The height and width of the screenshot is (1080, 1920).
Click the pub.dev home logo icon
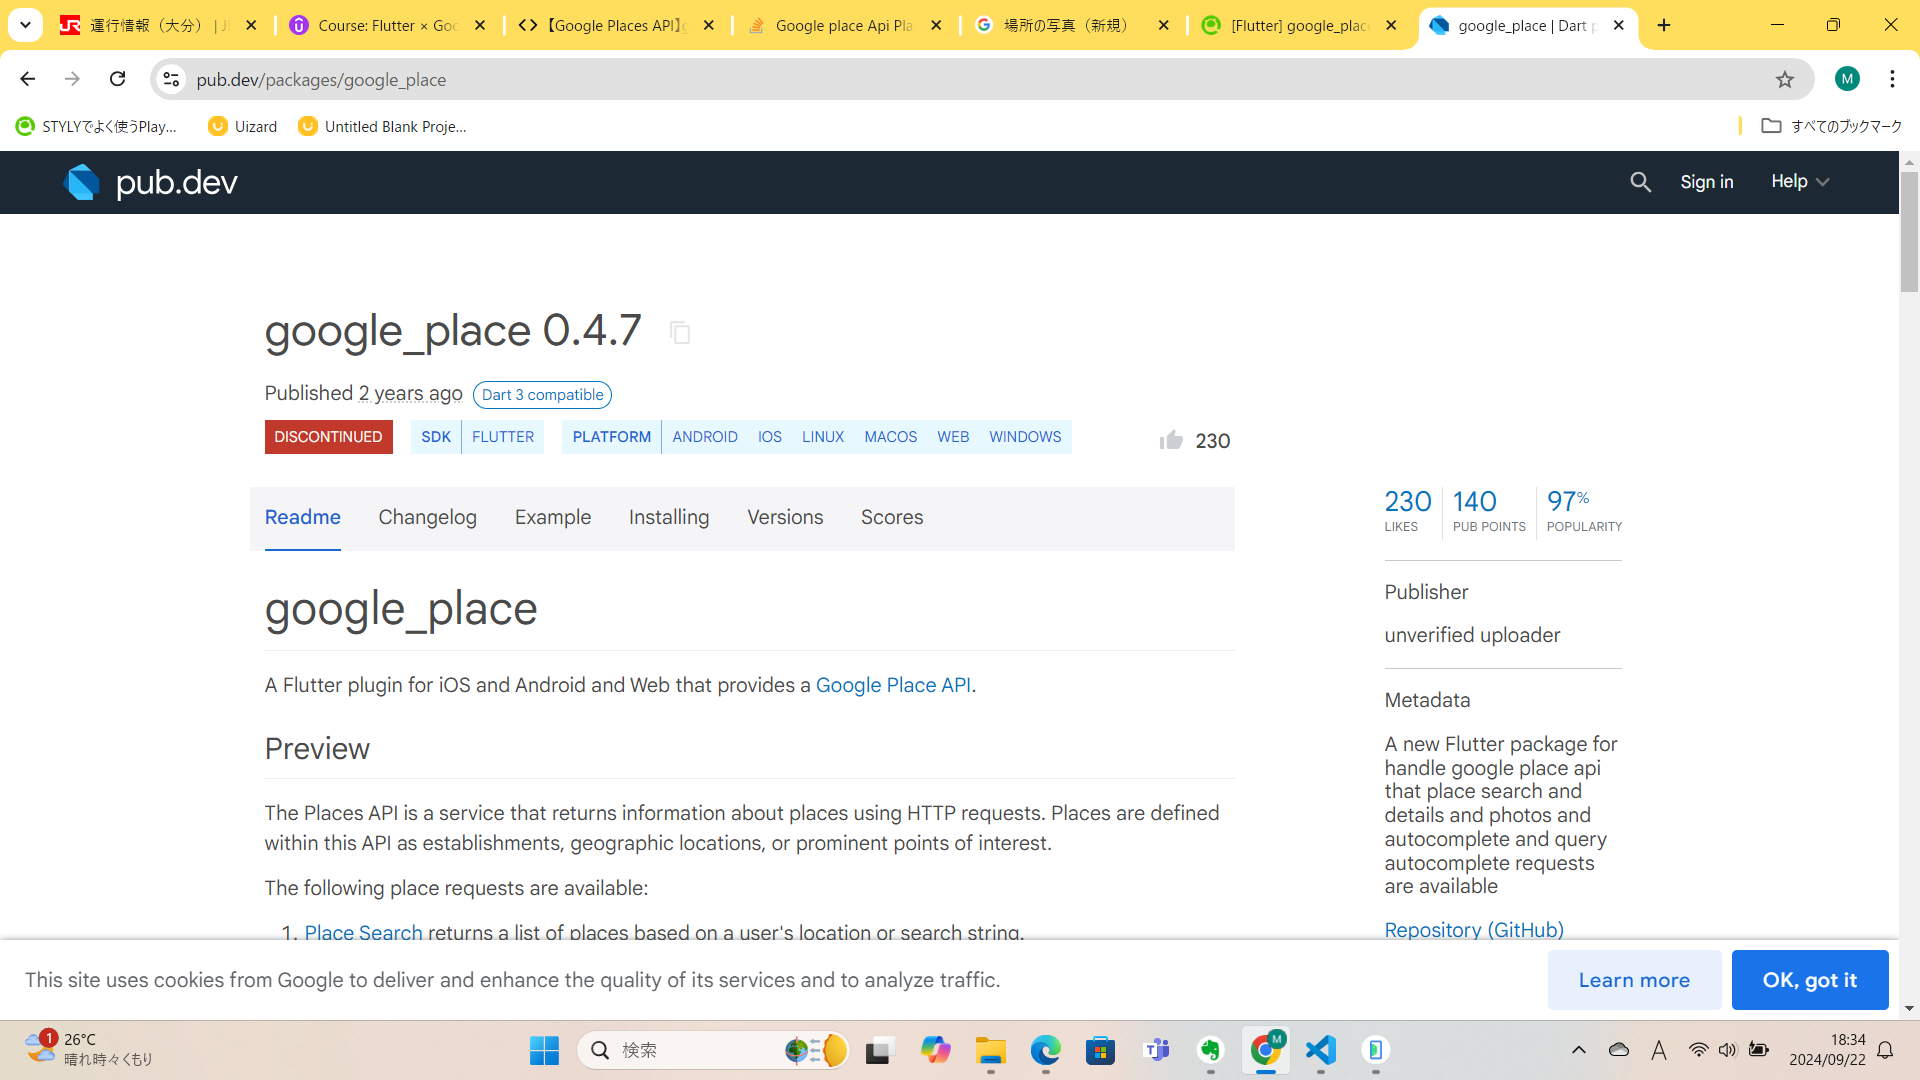[x=83, y=182]
